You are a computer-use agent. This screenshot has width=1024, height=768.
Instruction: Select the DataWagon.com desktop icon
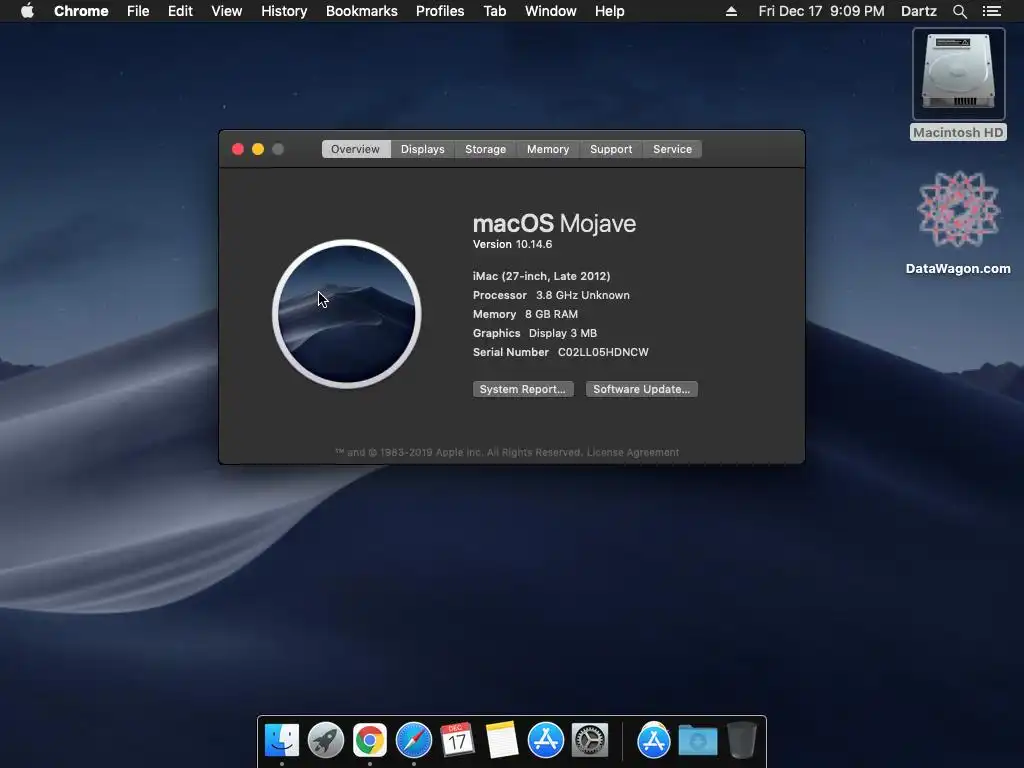tap(958, 222)
